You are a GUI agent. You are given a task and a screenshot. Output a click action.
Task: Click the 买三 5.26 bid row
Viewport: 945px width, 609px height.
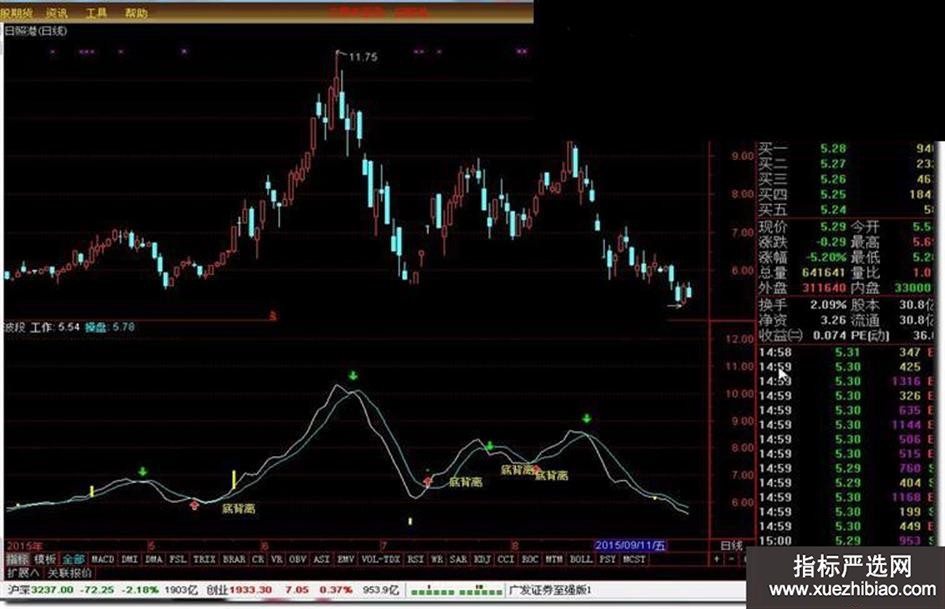click(847, 179)
